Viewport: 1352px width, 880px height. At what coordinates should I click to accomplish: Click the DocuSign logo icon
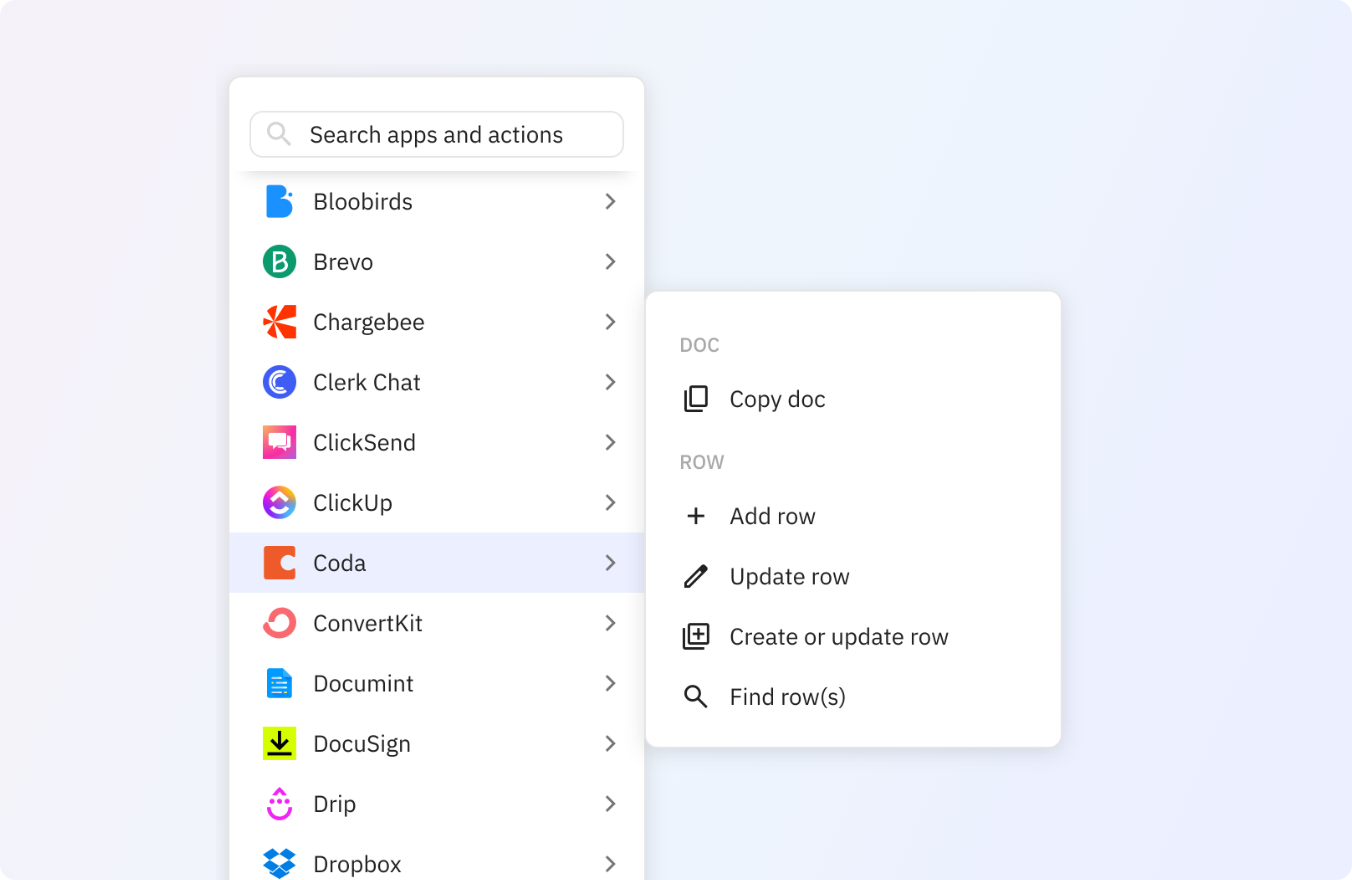point(279,743)
